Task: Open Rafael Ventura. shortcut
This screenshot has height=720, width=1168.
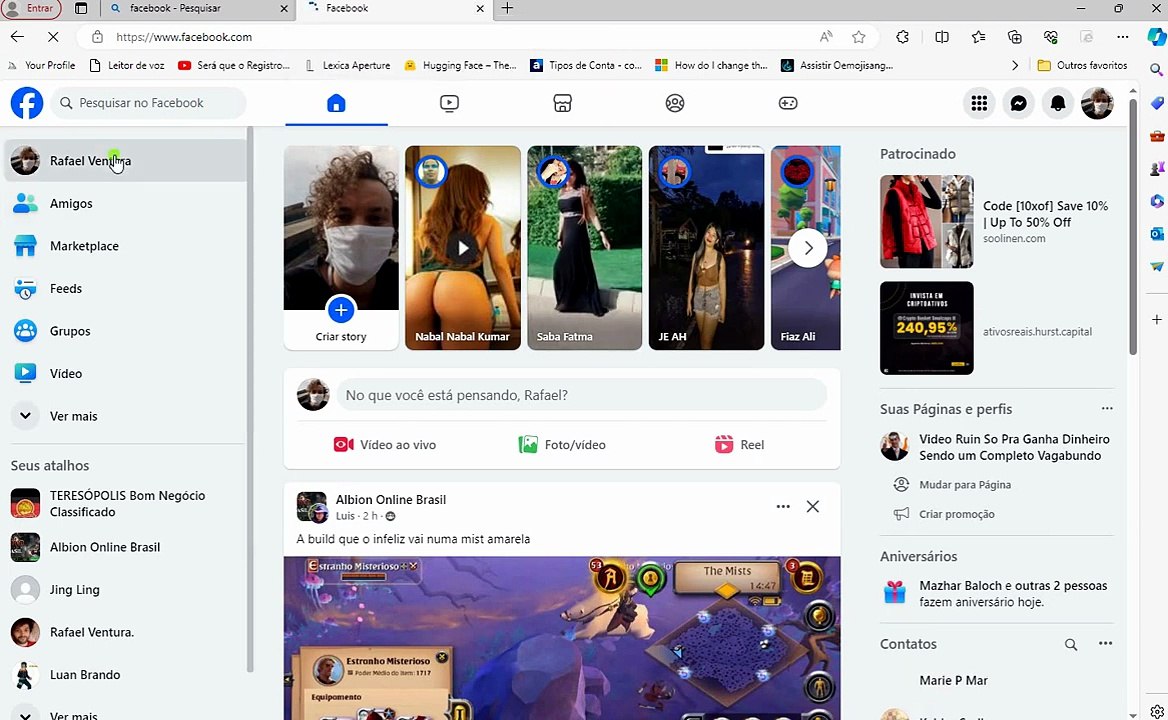Action: pos(125,631)
